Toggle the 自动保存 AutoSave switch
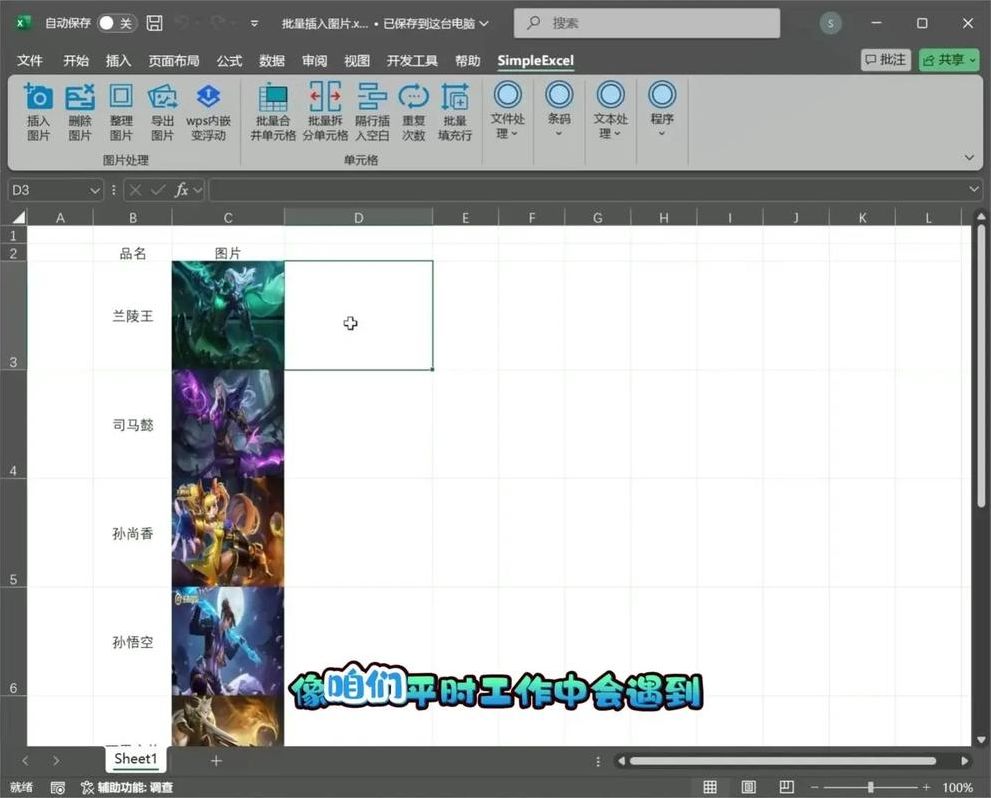The image size is (991, 798). (x=117, y=23)
